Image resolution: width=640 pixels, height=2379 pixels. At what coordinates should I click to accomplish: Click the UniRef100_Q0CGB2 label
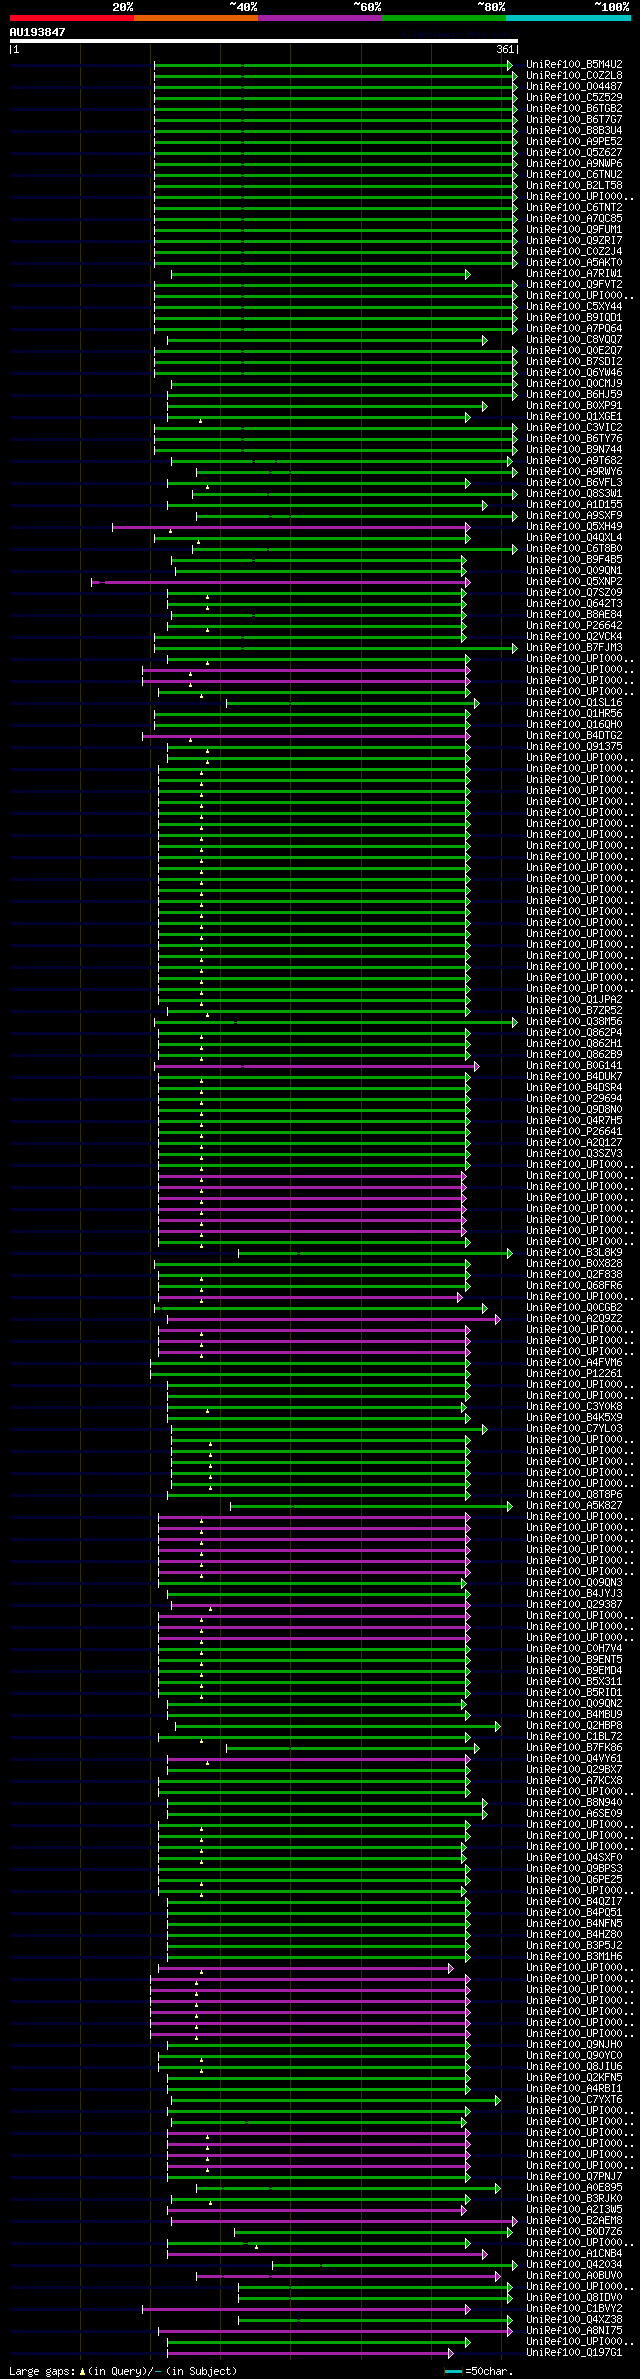coord(574,1308)
